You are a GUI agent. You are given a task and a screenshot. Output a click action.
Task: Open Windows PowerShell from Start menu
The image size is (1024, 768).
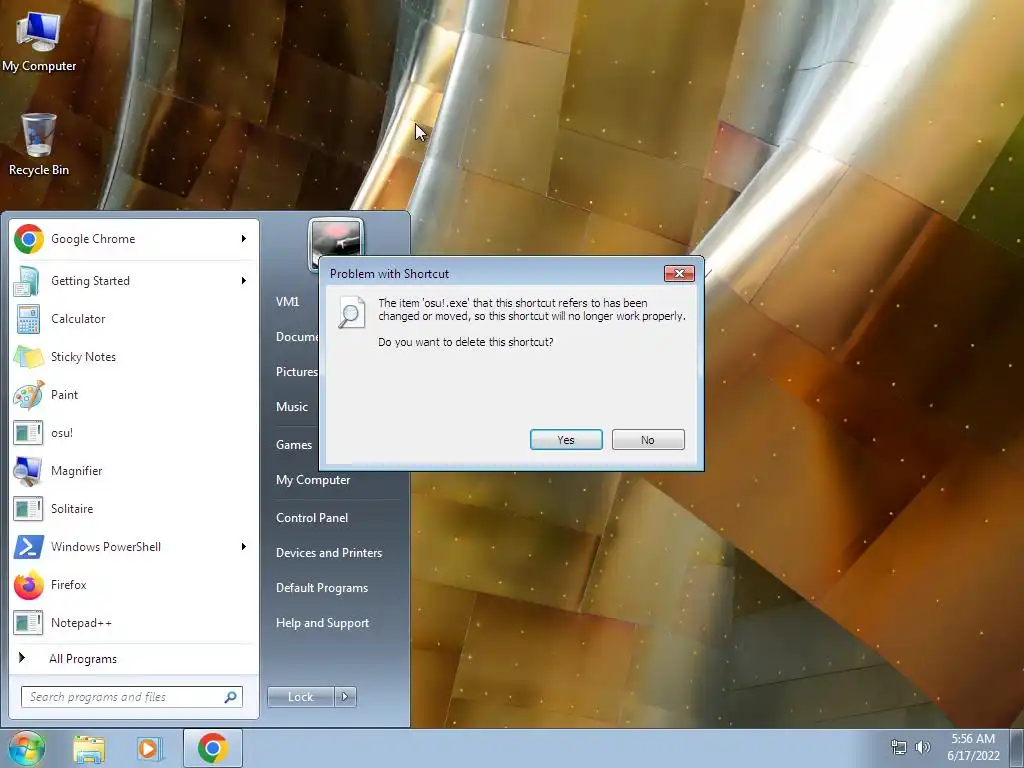[134, 547]
